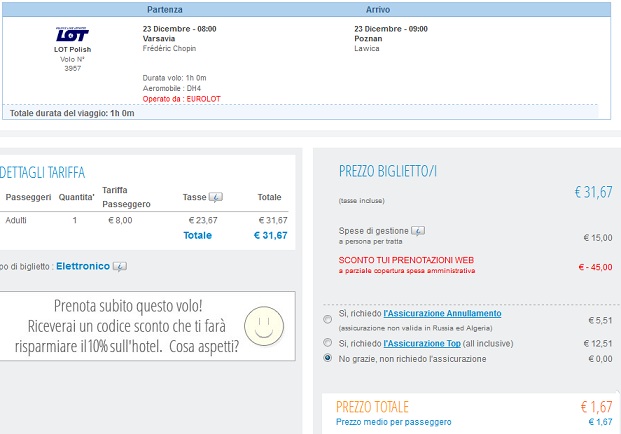Click the Elettronico ticket type text
Image resolution: width=621 pixels, height=434 pixels.
83,266
